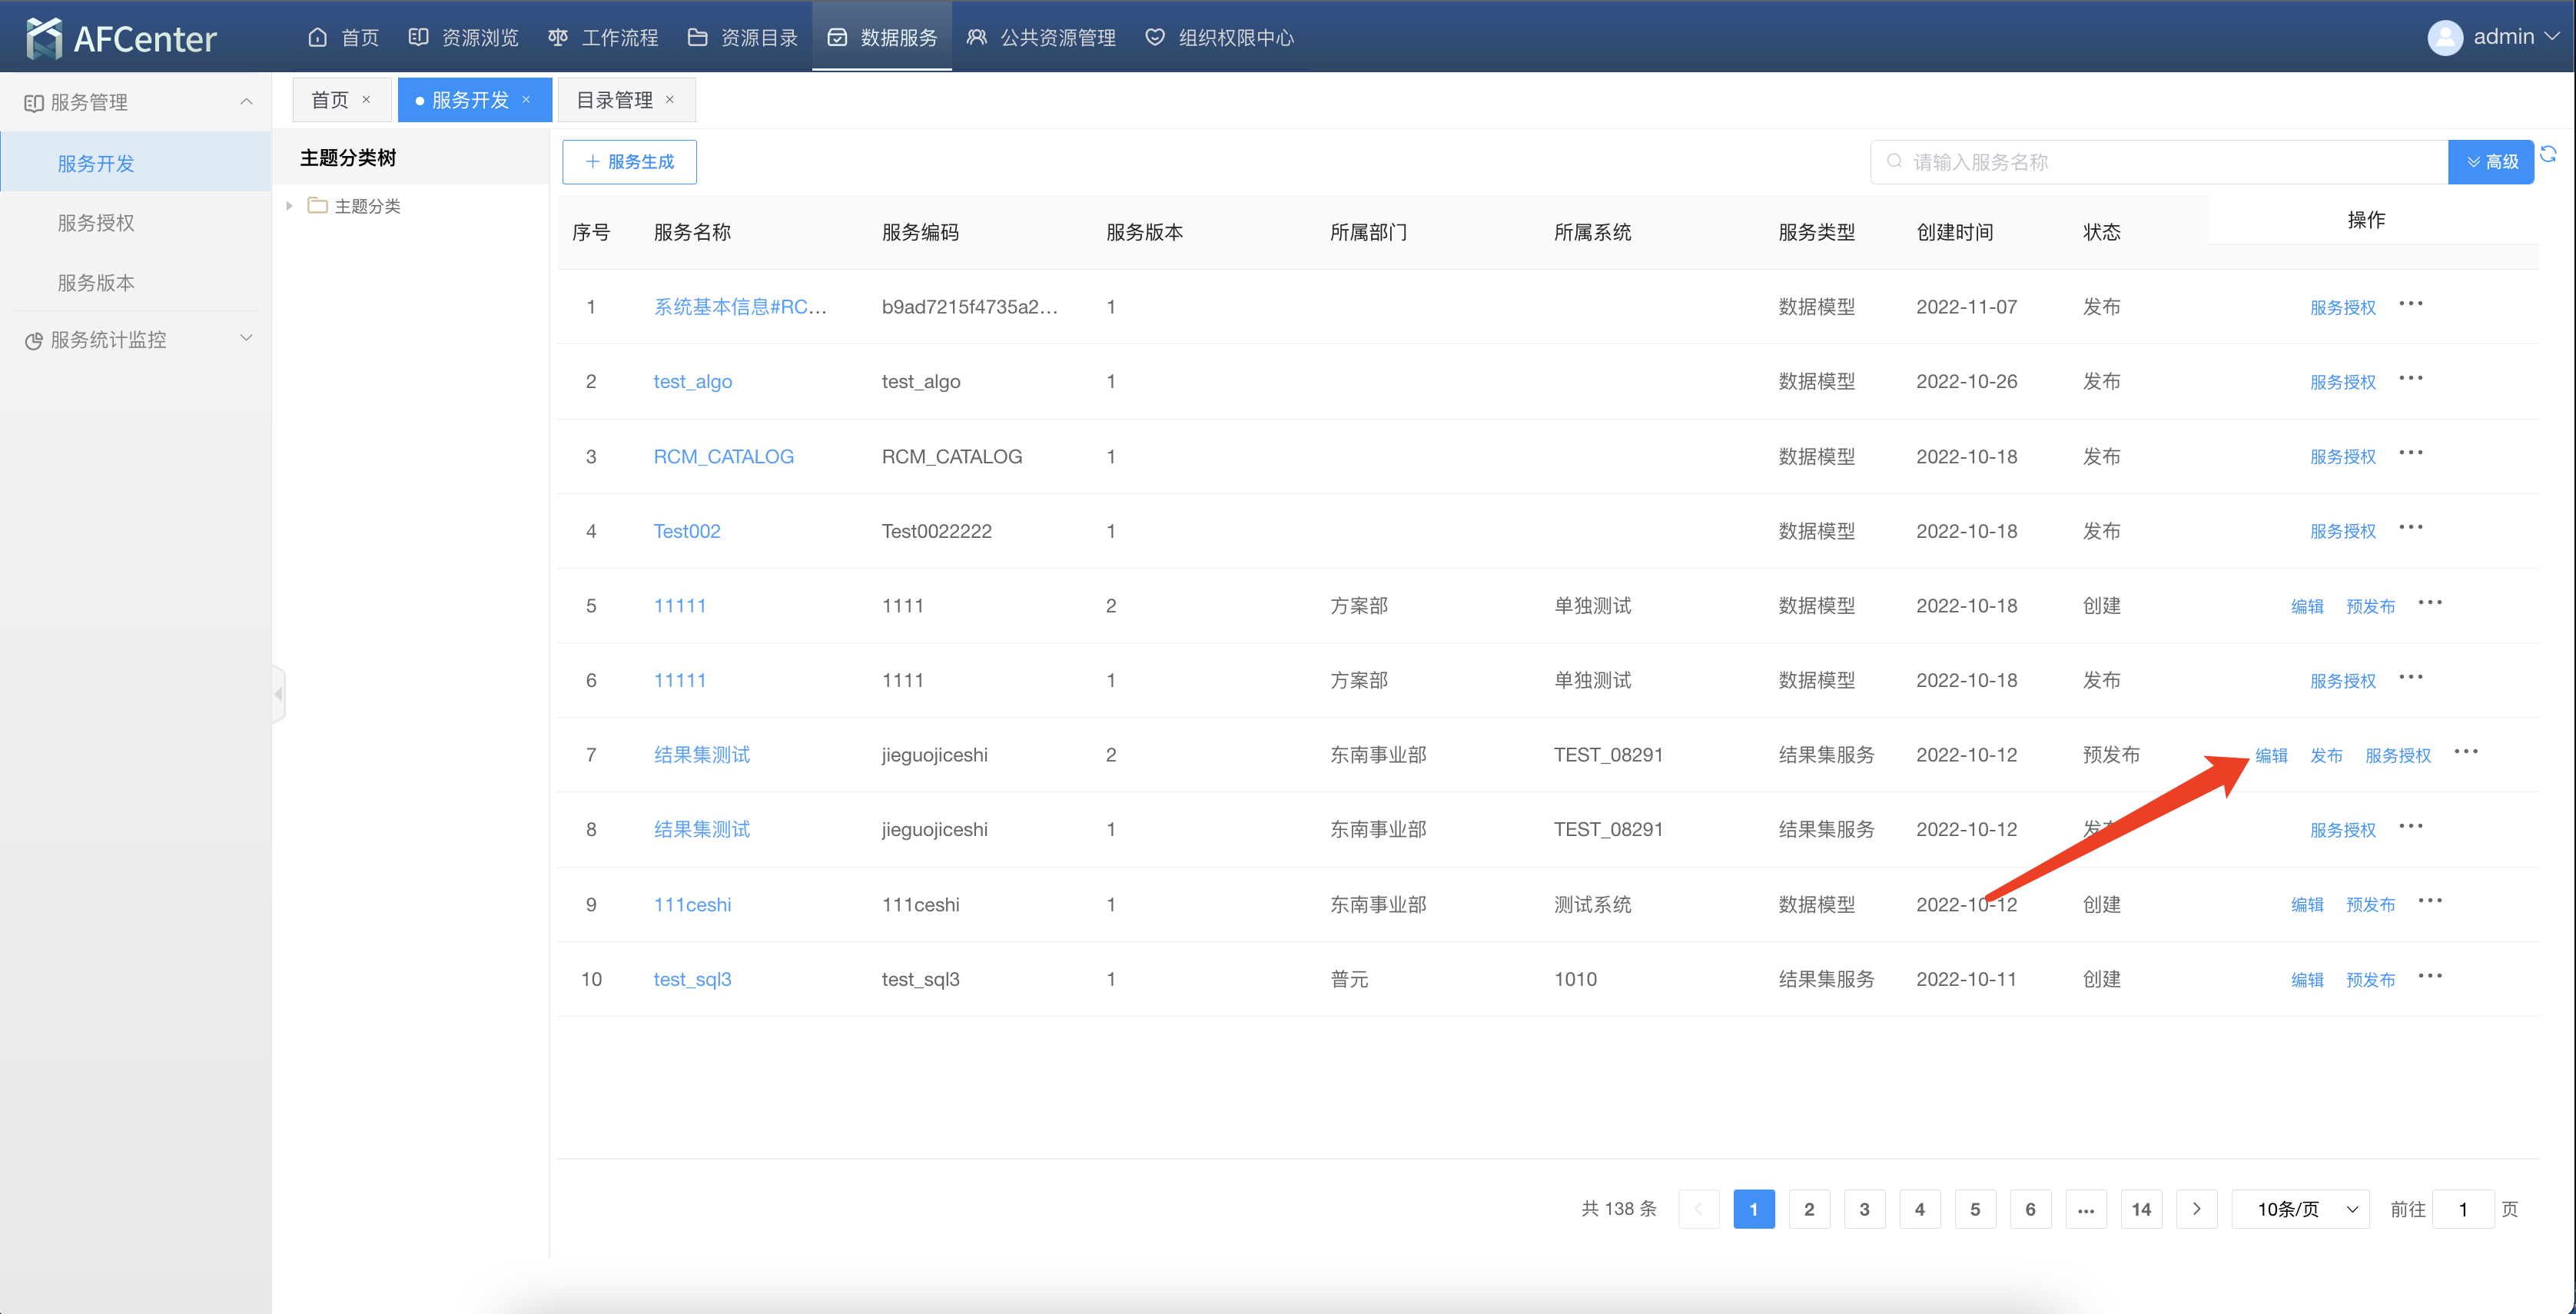The image size is (2576, 1314).
Task: Open more actions for test_algo row
Action: tap(2411, 378)
